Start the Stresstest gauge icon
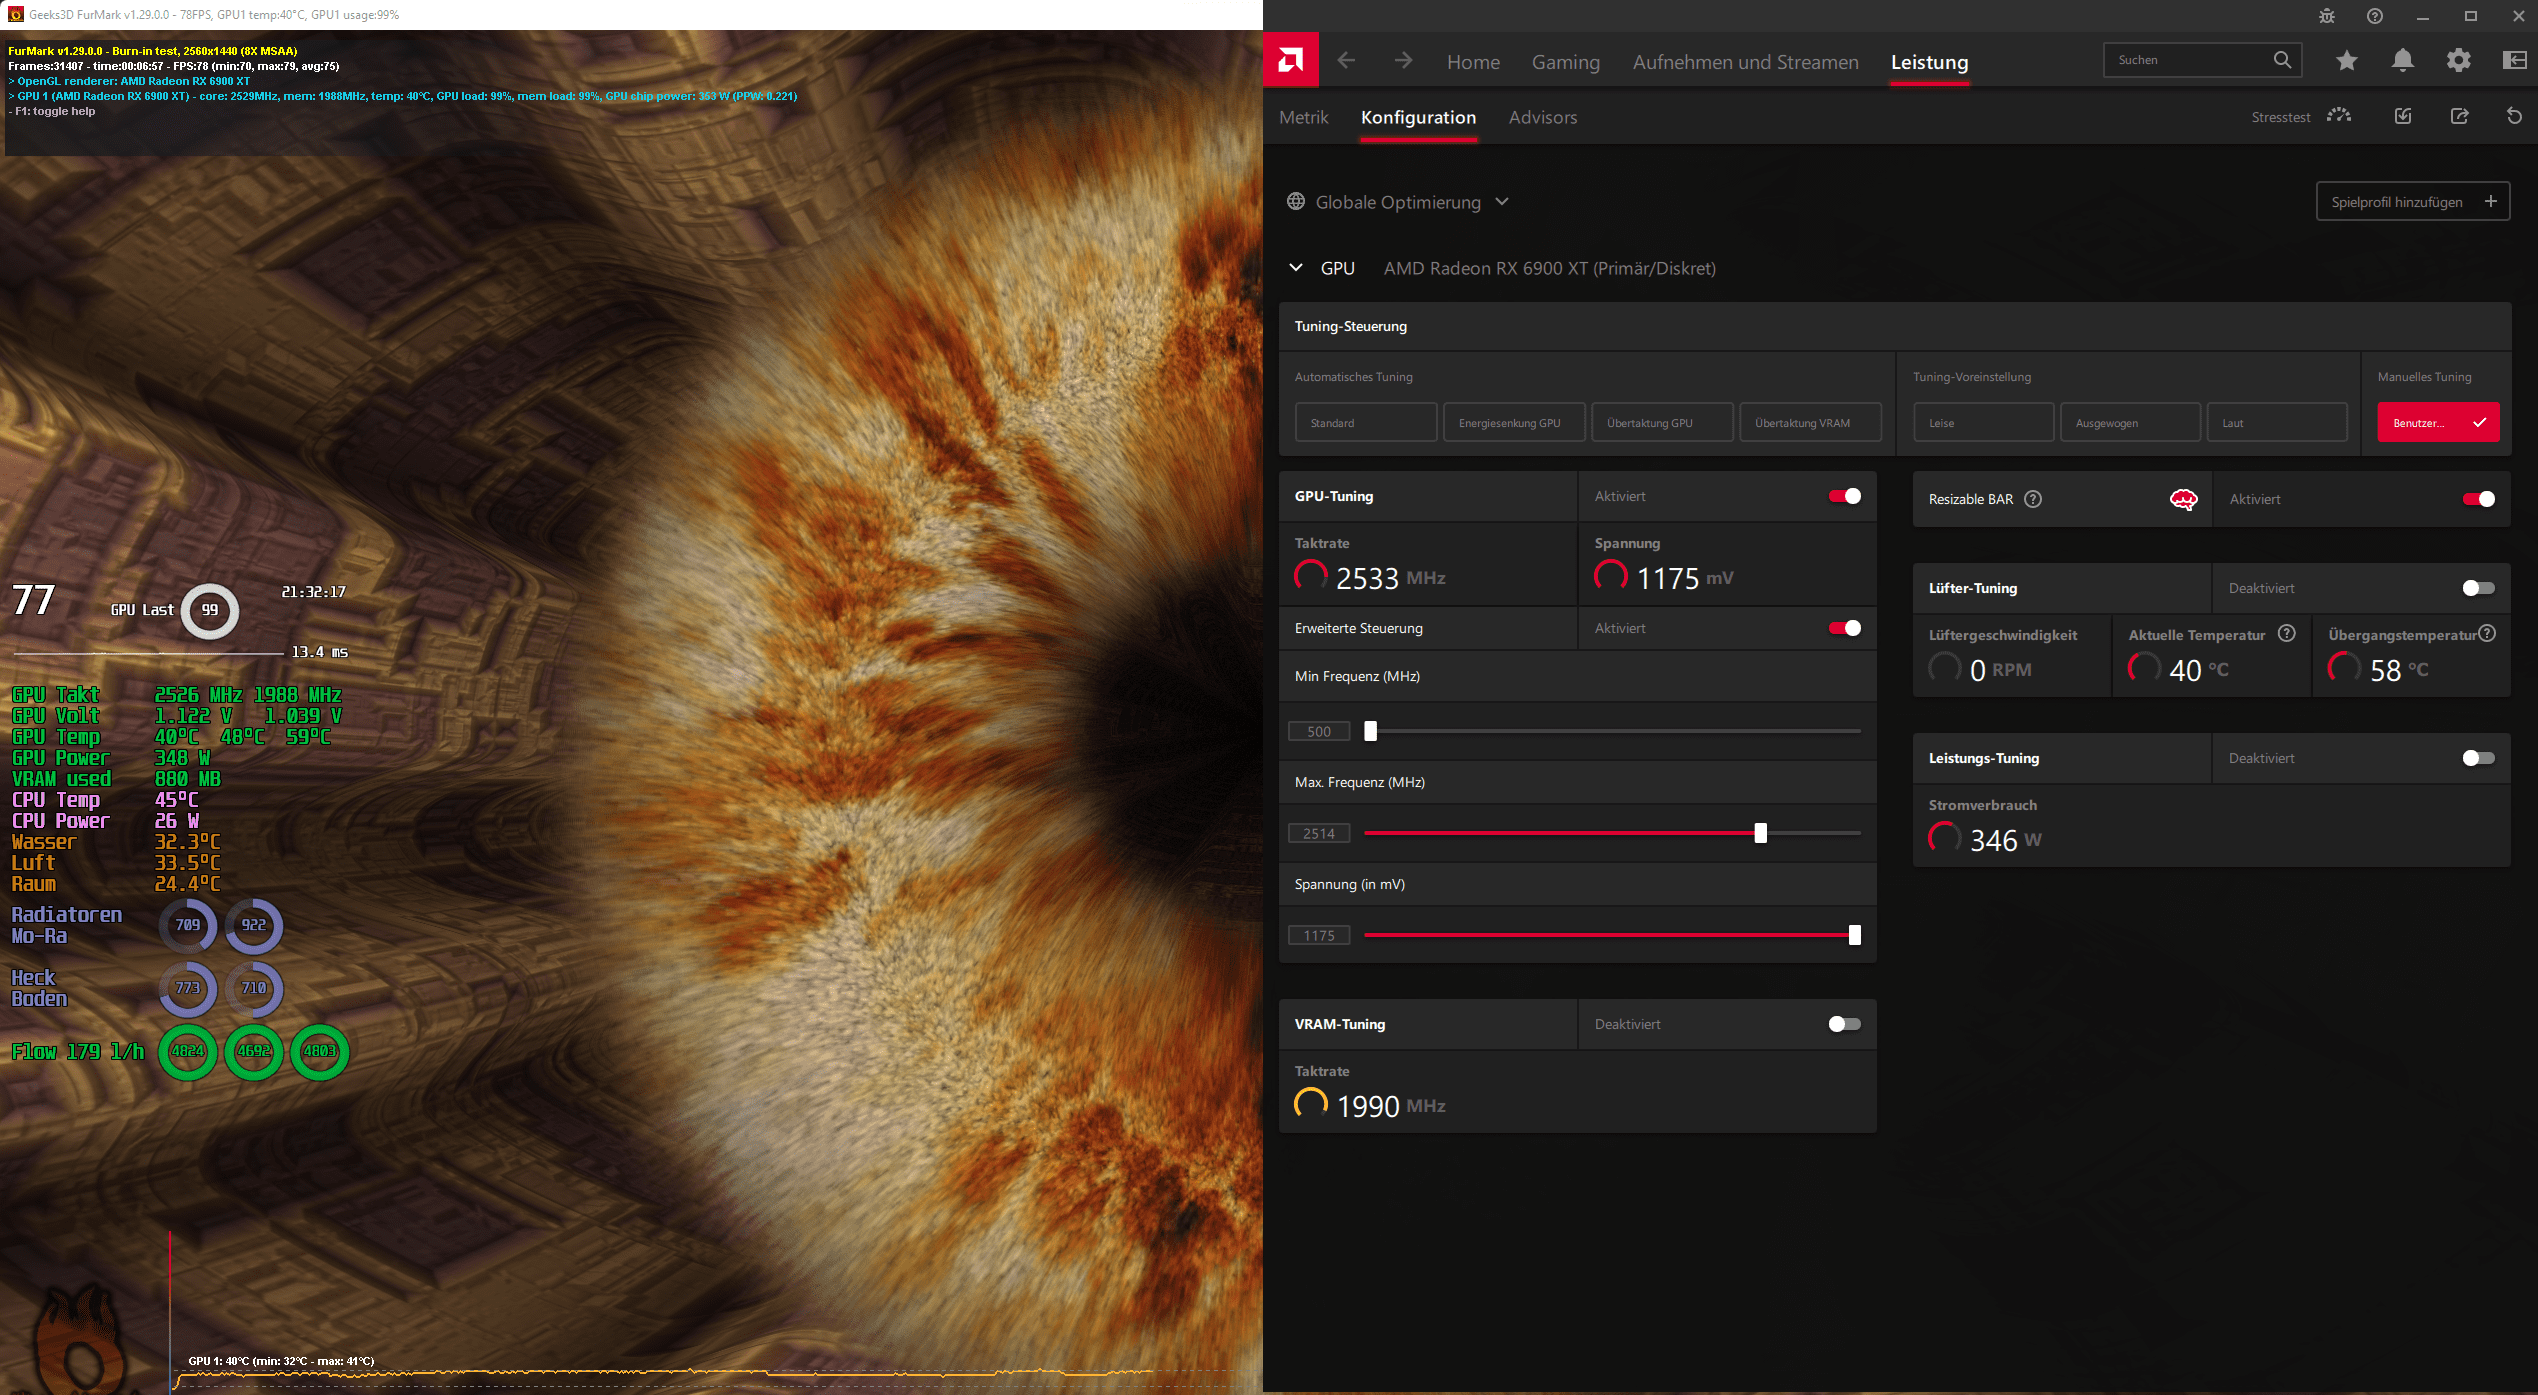The height and width of the screenshot is (1395, 2538). click(x=2338, y=116)
